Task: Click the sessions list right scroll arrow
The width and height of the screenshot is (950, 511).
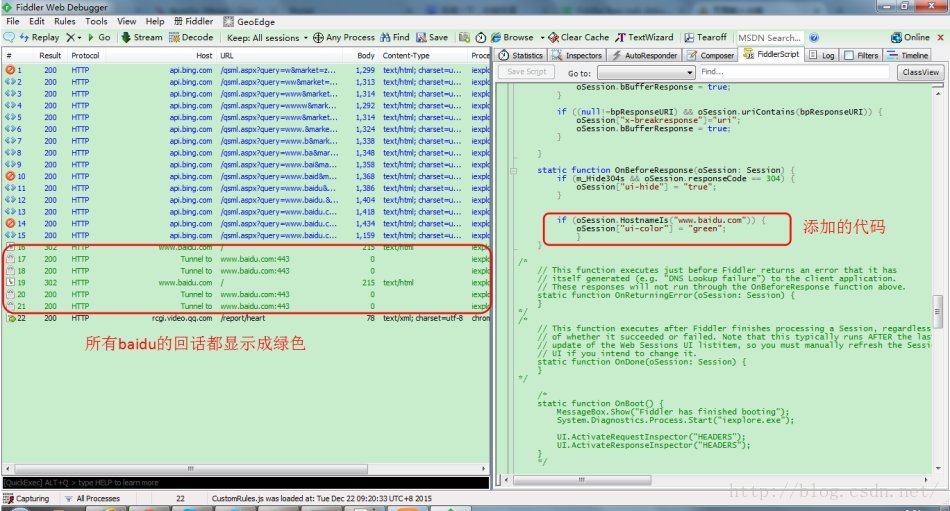Action: pyautogui.click(x=483, y=469)
